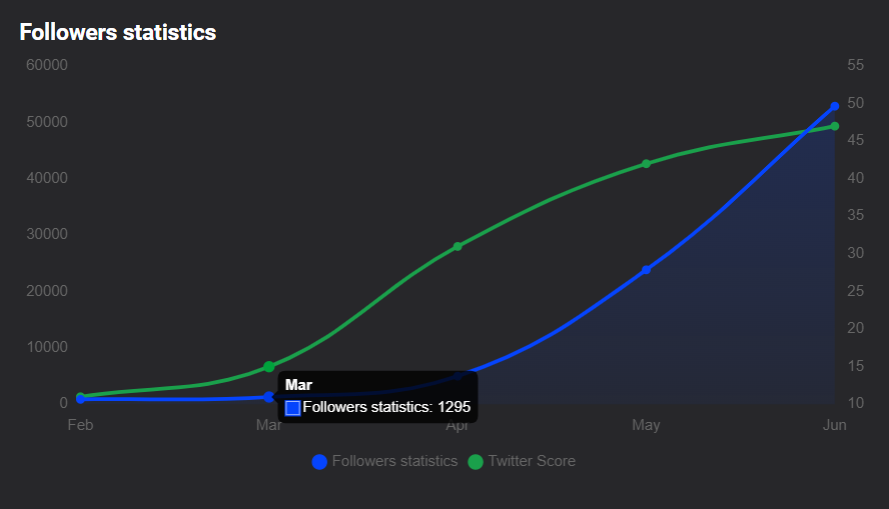Click the green Twitter Score point for Apr

(458, 246)
